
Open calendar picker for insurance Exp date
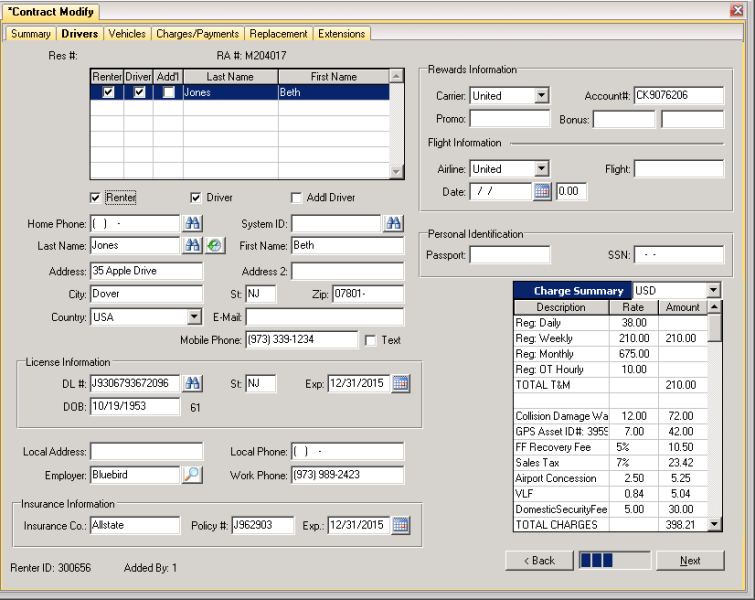(401, 525)
